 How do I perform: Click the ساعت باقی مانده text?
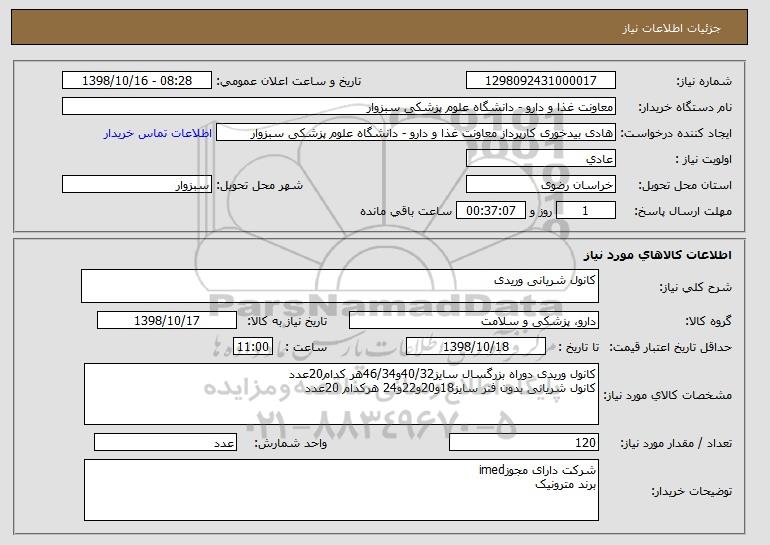(x=406, y=211)
